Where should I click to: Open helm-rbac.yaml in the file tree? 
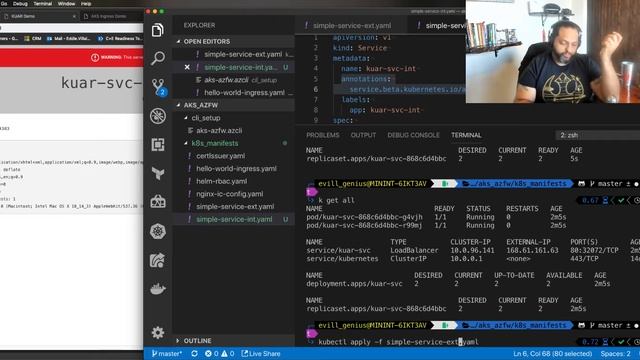click(221, 181)
